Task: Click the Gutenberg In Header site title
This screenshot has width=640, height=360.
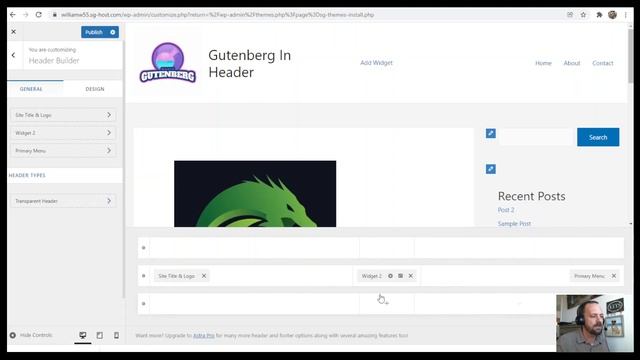Action: (x=249, y=64)
